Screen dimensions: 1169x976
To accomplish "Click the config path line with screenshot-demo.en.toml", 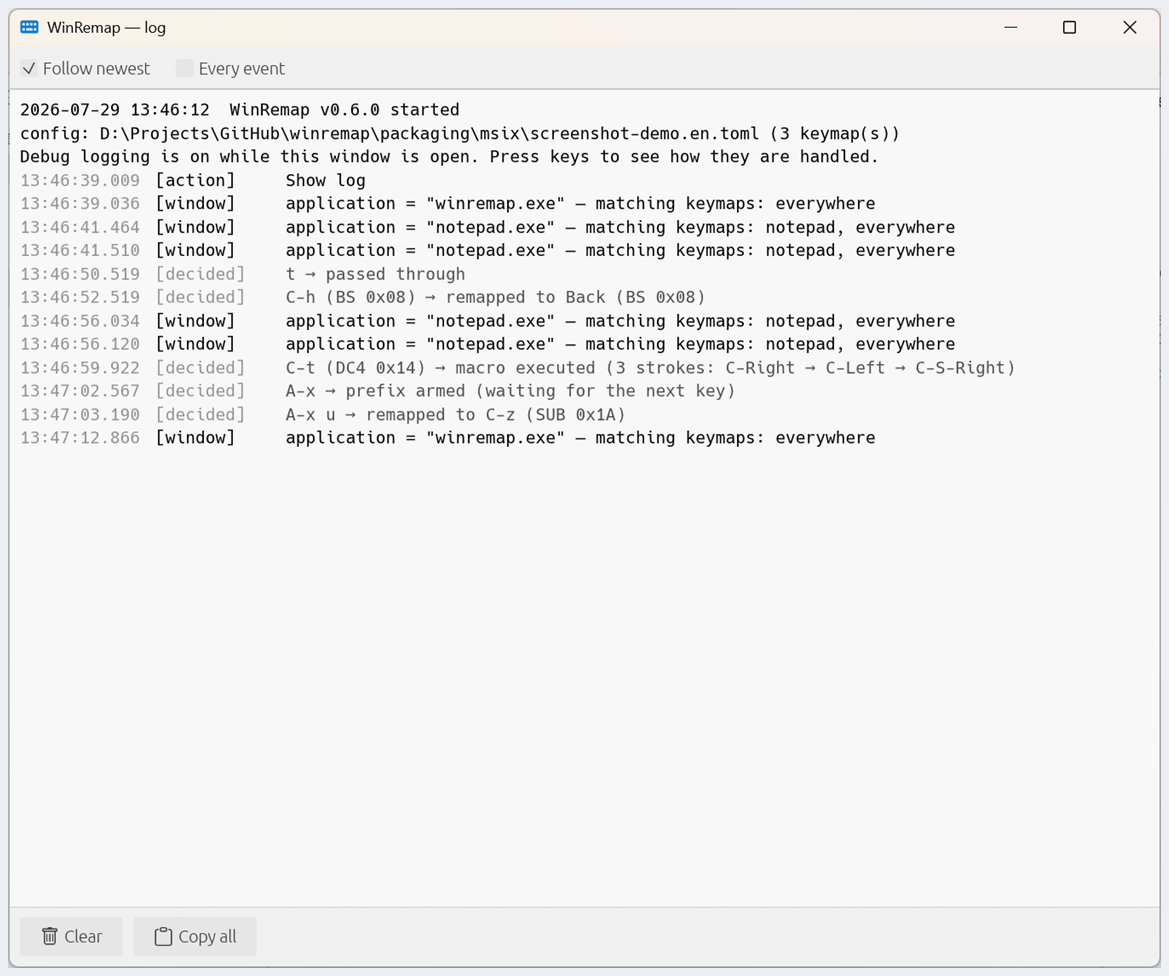I will click(459, 133).
